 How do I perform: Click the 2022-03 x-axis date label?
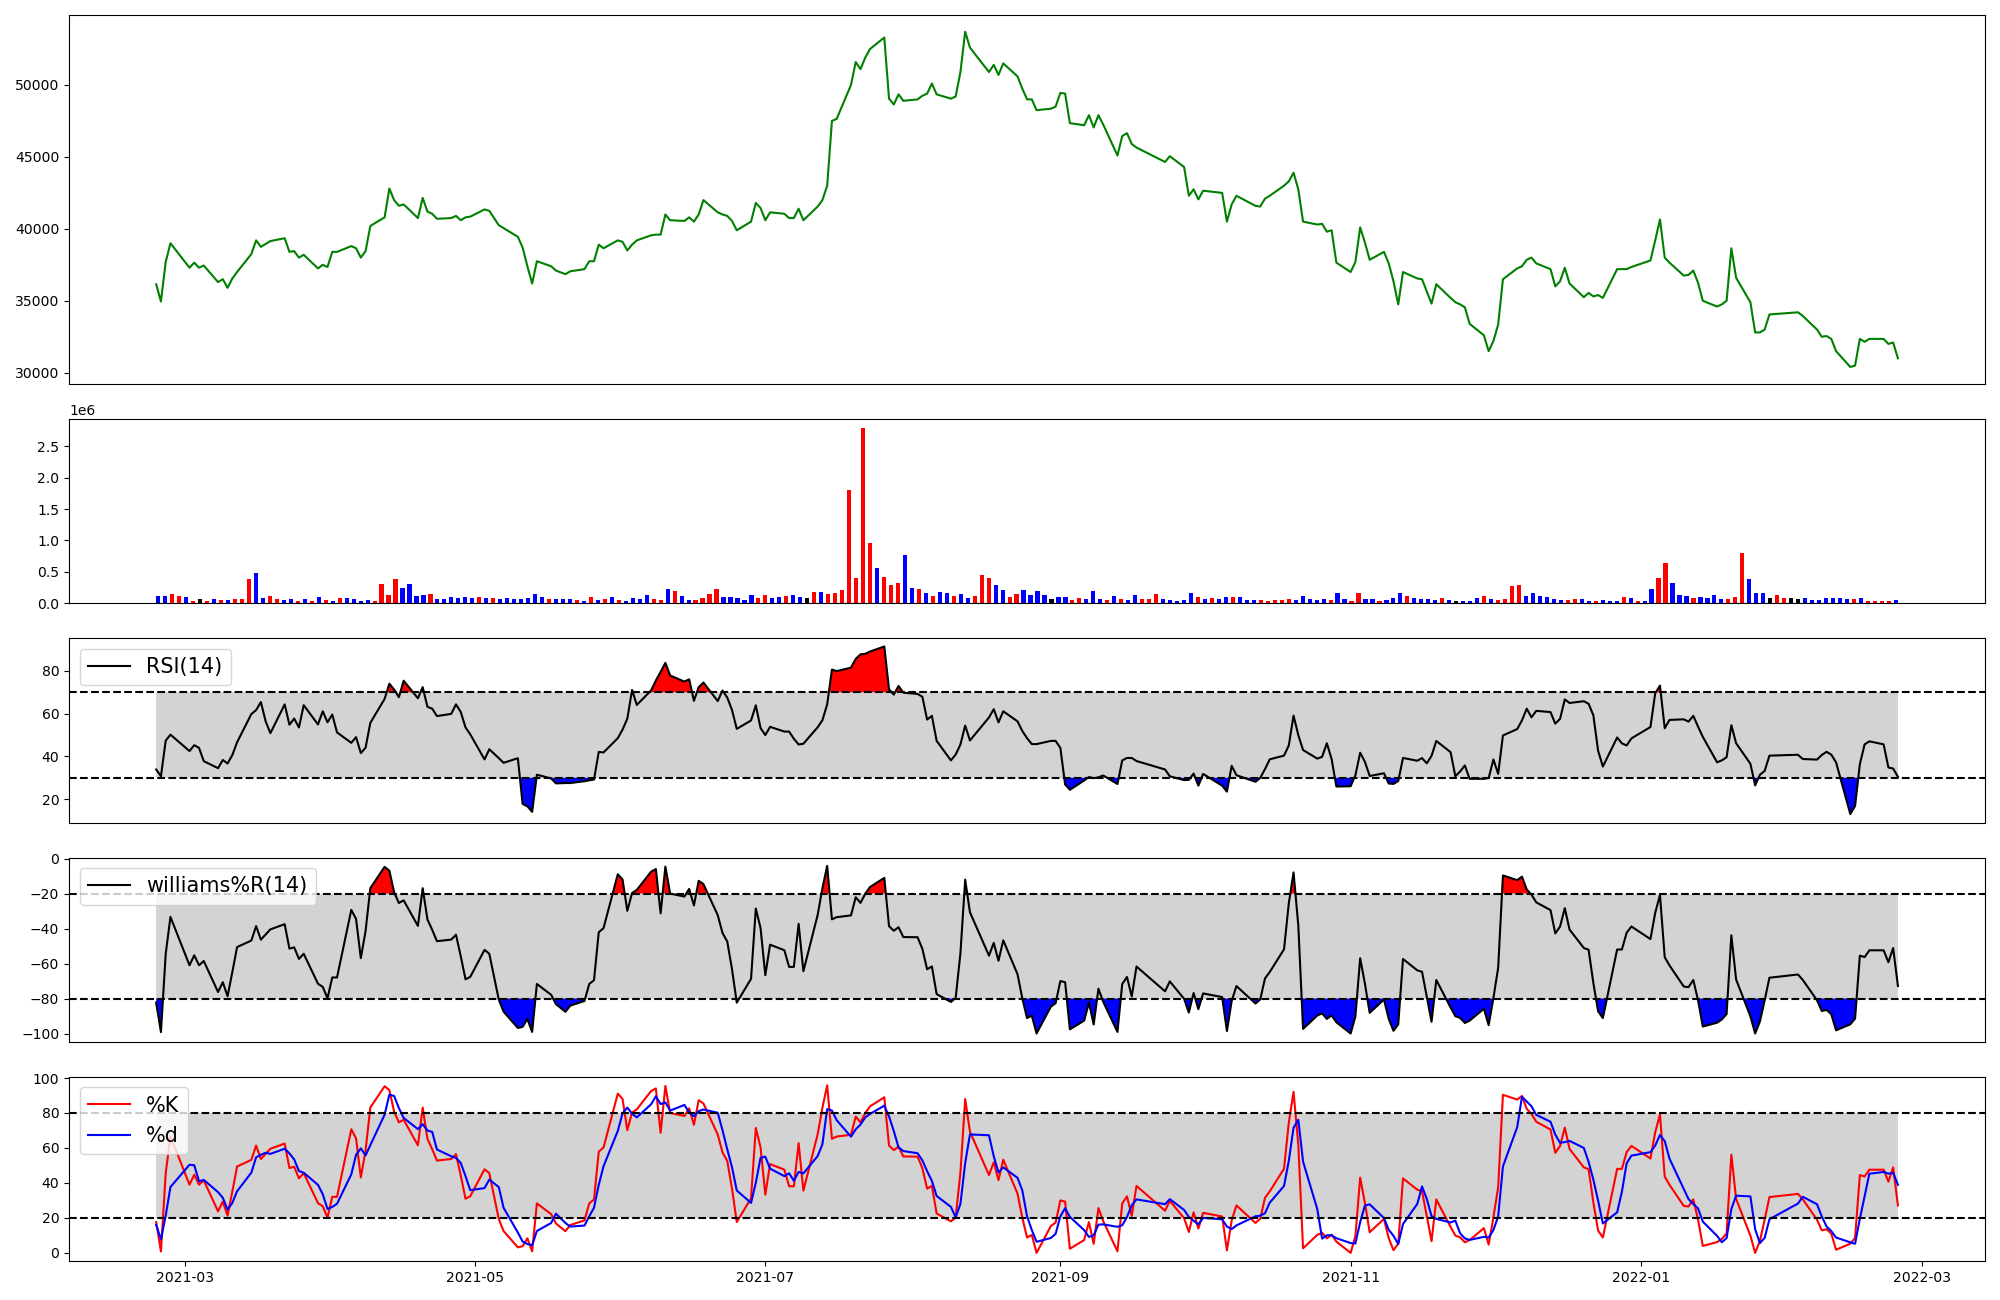point(1922,1276)
